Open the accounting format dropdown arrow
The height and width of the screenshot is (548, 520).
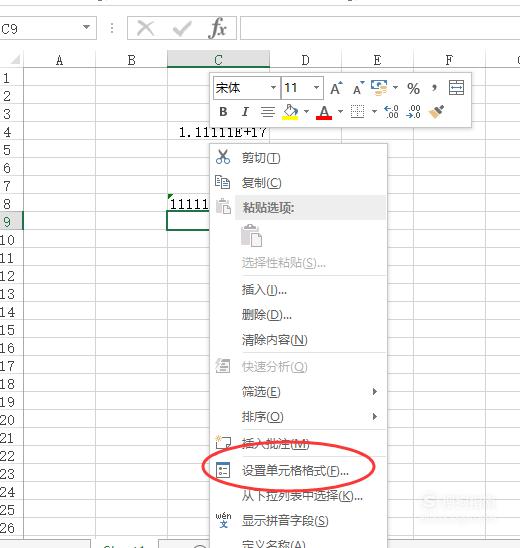coord(395,87)
